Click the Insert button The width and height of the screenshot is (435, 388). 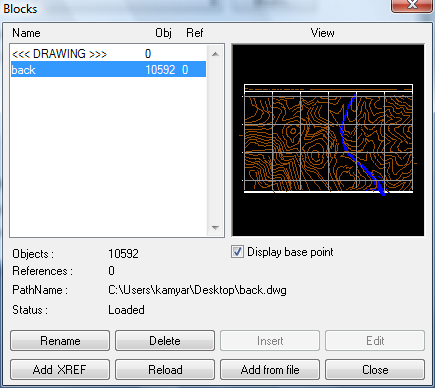tap(270, 341)
